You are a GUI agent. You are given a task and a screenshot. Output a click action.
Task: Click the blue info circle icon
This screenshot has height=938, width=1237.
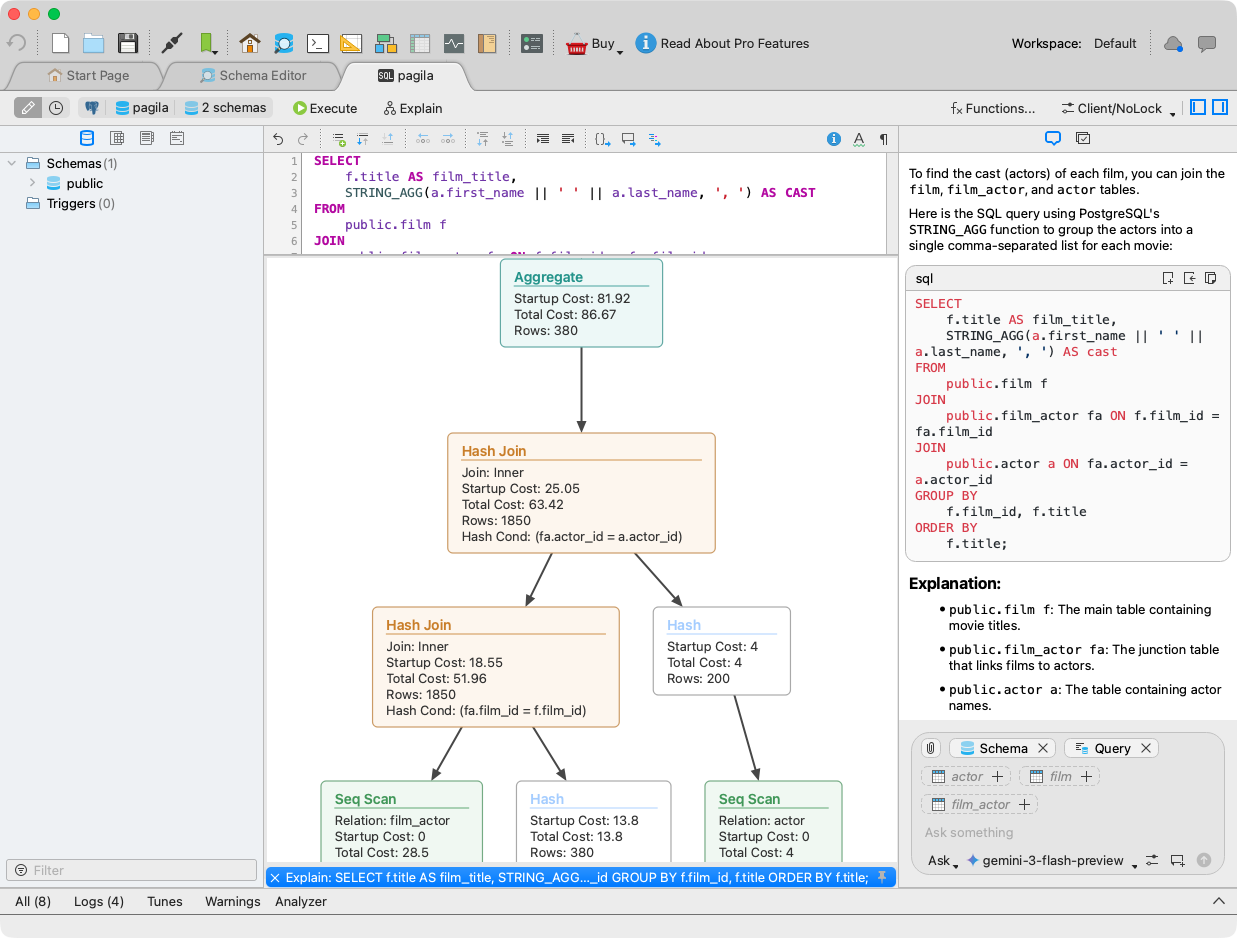834,139
